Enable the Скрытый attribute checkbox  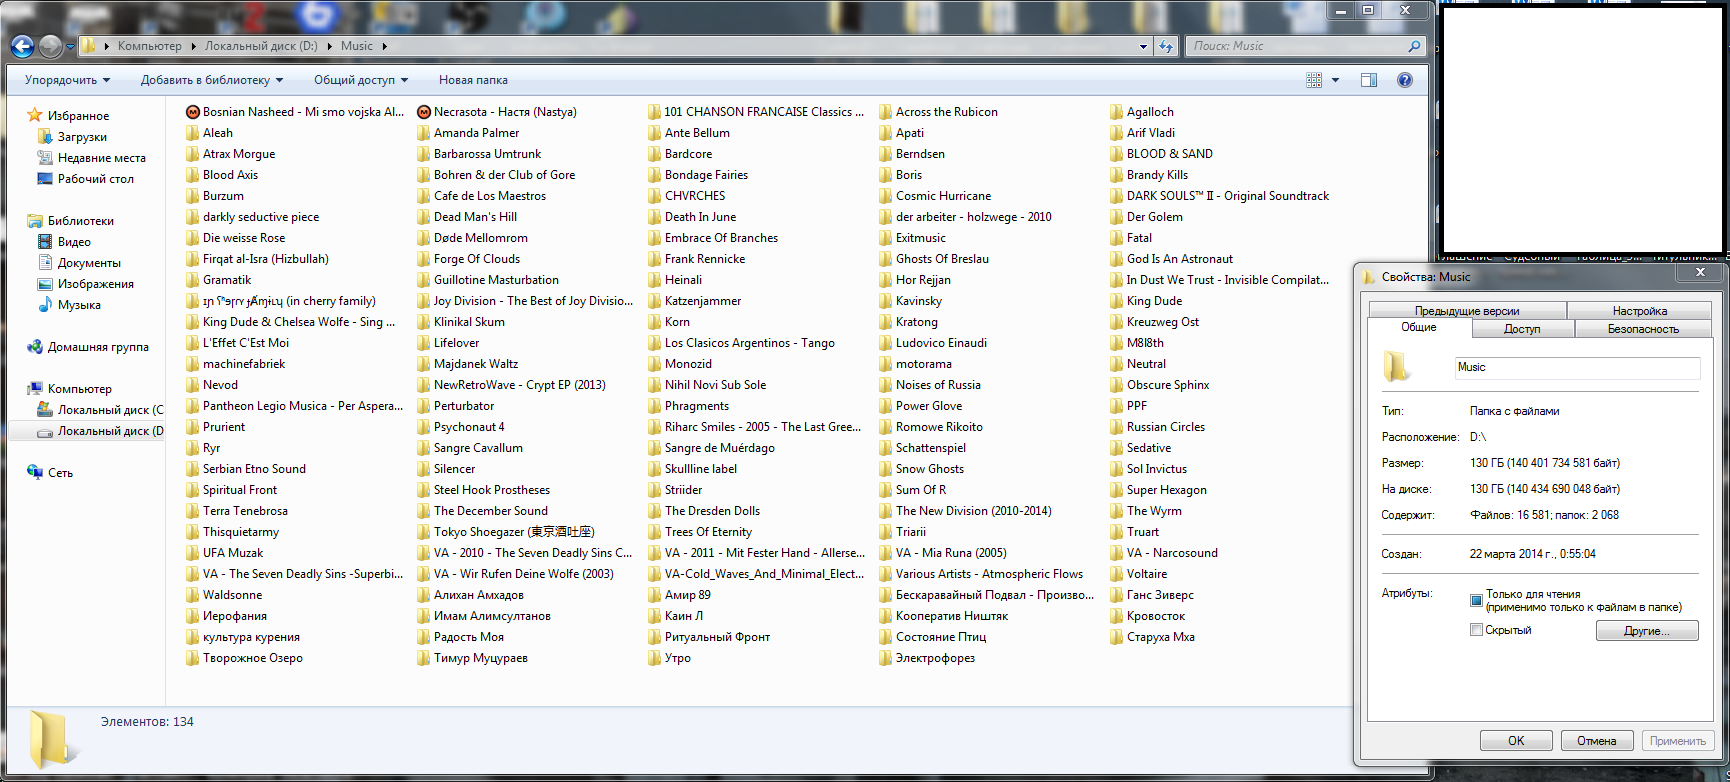1476,629
